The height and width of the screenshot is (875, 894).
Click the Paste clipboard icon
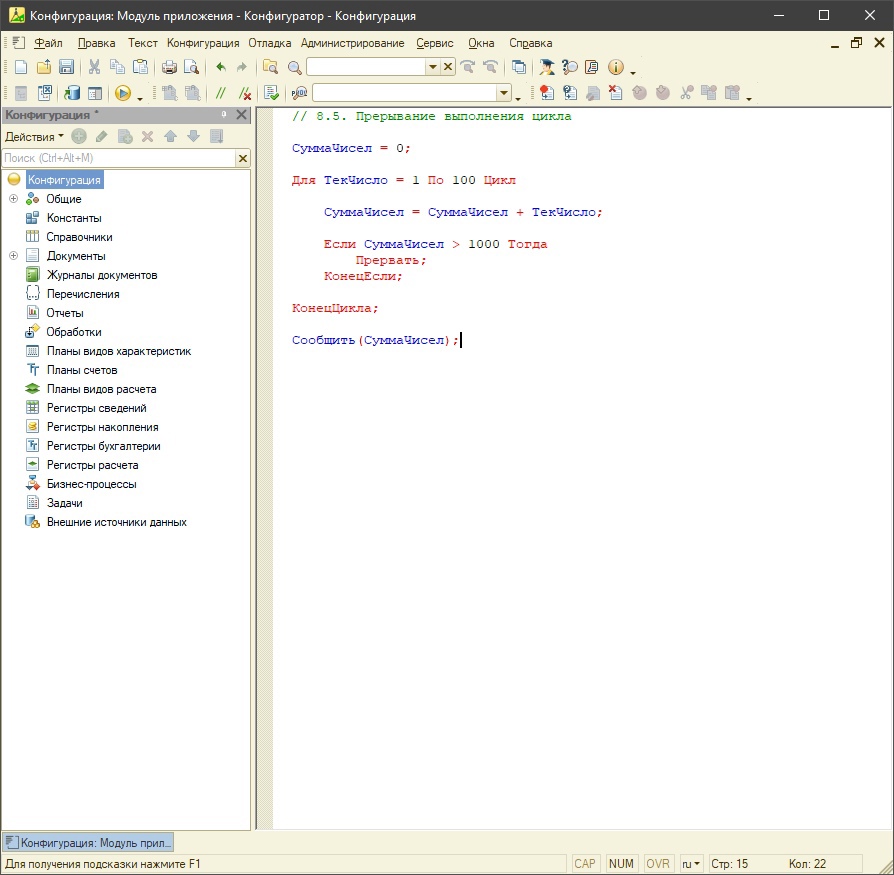pyautogui.click(x=140, y=67)
